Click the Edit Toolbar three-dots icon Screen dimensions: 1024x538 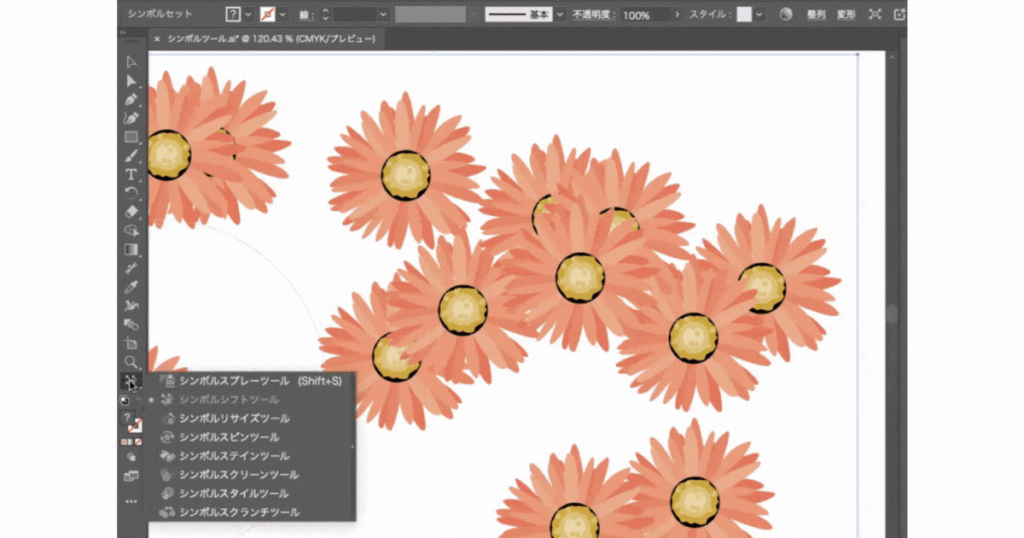pyautogui.click(x=131, y=501)
